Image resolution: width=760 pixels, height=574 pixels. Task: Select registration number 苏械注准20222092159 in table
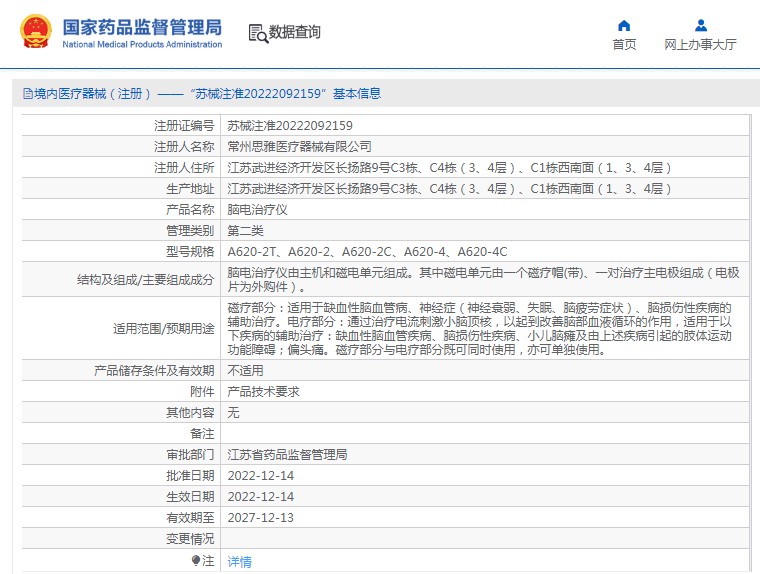tap(290, 126)
